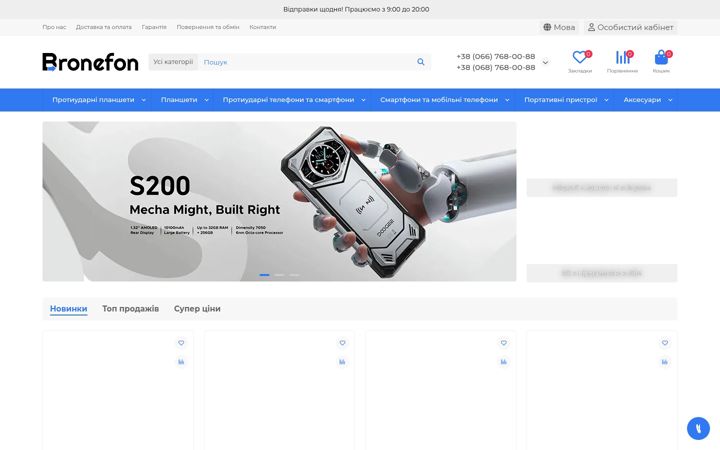Add third product card to comparison
This screenshot has width=720, height=450.
504,362
